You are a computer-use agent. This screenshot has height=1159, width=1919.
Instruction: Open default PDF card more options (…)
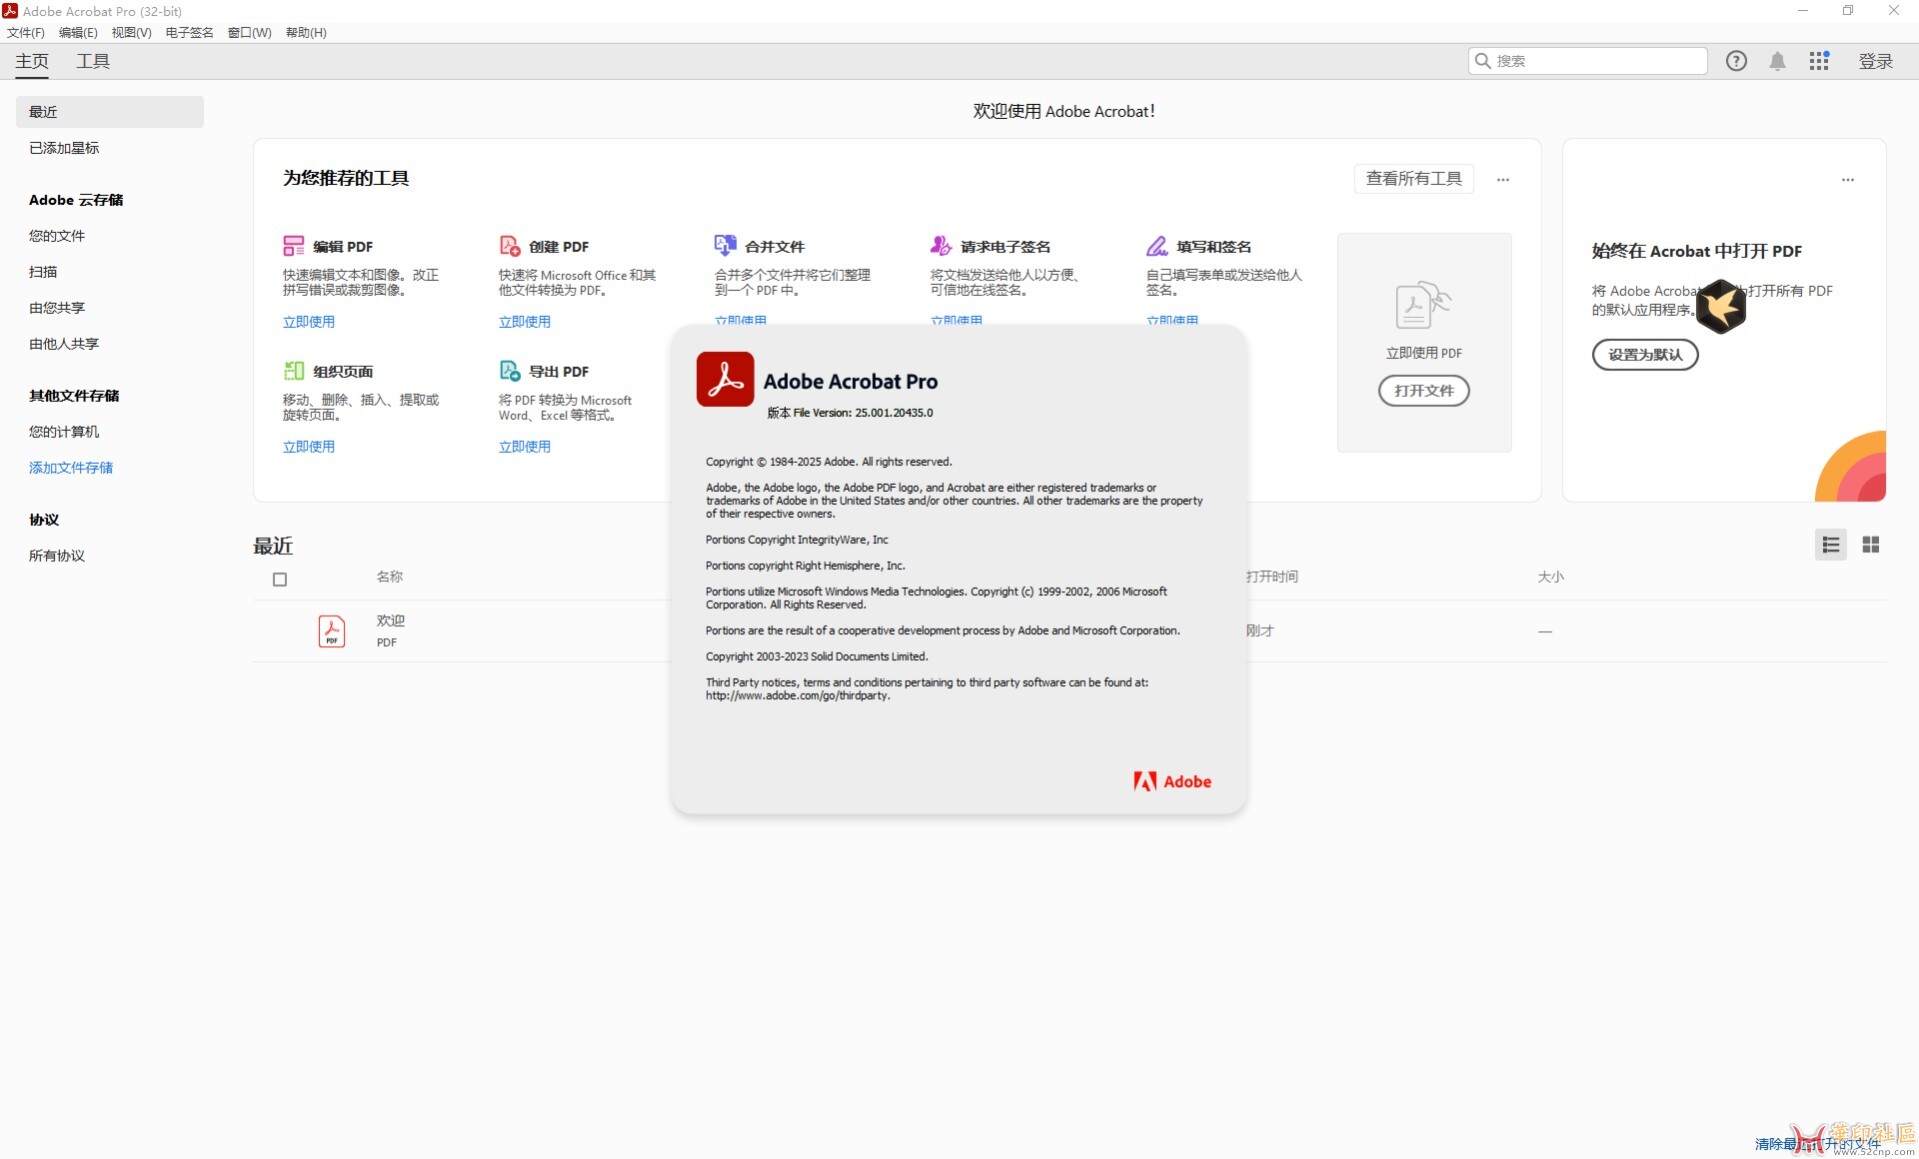coord(1848,180)
